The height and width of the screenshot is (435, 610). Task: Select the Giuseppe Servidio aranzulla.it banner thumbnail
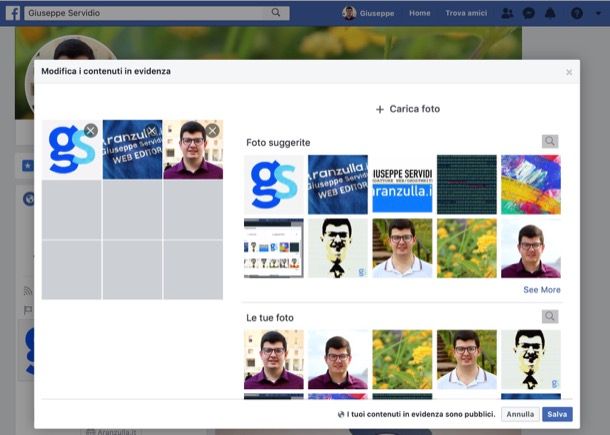(x=402, y=184)
